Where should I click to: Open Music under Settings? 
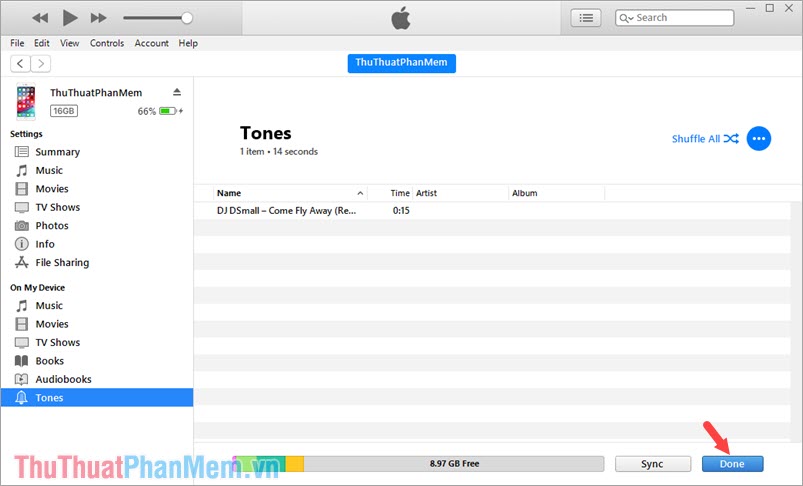tap(97, 170)
